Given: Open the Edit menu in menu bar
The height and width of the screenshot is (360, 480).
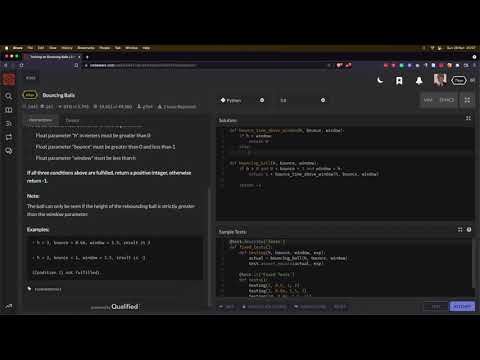Looking at the screenshot, I should click(x=41, y=48).
